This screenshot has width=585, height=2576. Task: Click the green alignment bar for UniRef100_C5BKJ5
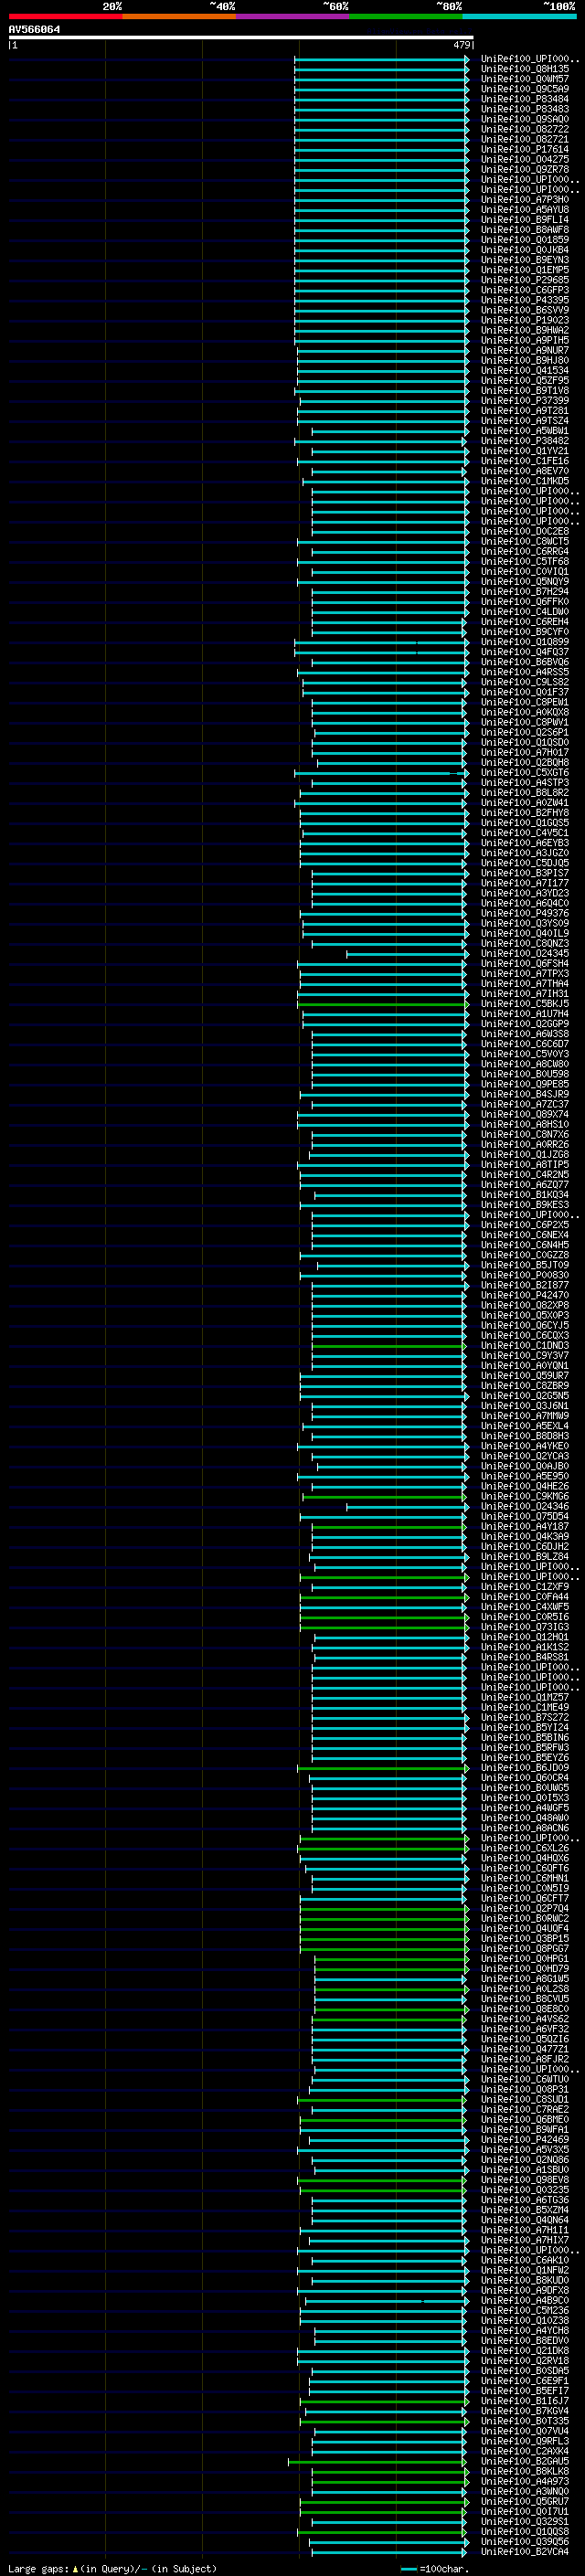click(382, 1004)
